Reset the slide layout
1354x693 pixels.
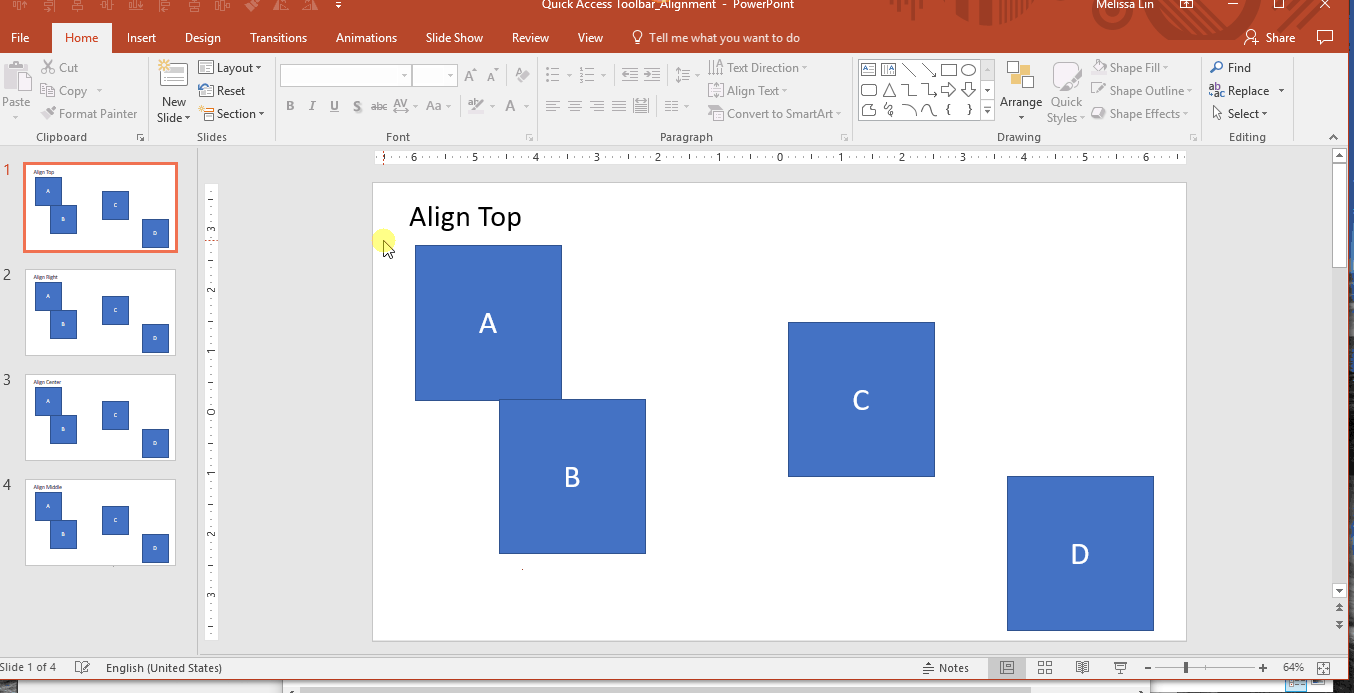[x=222, y=91]
